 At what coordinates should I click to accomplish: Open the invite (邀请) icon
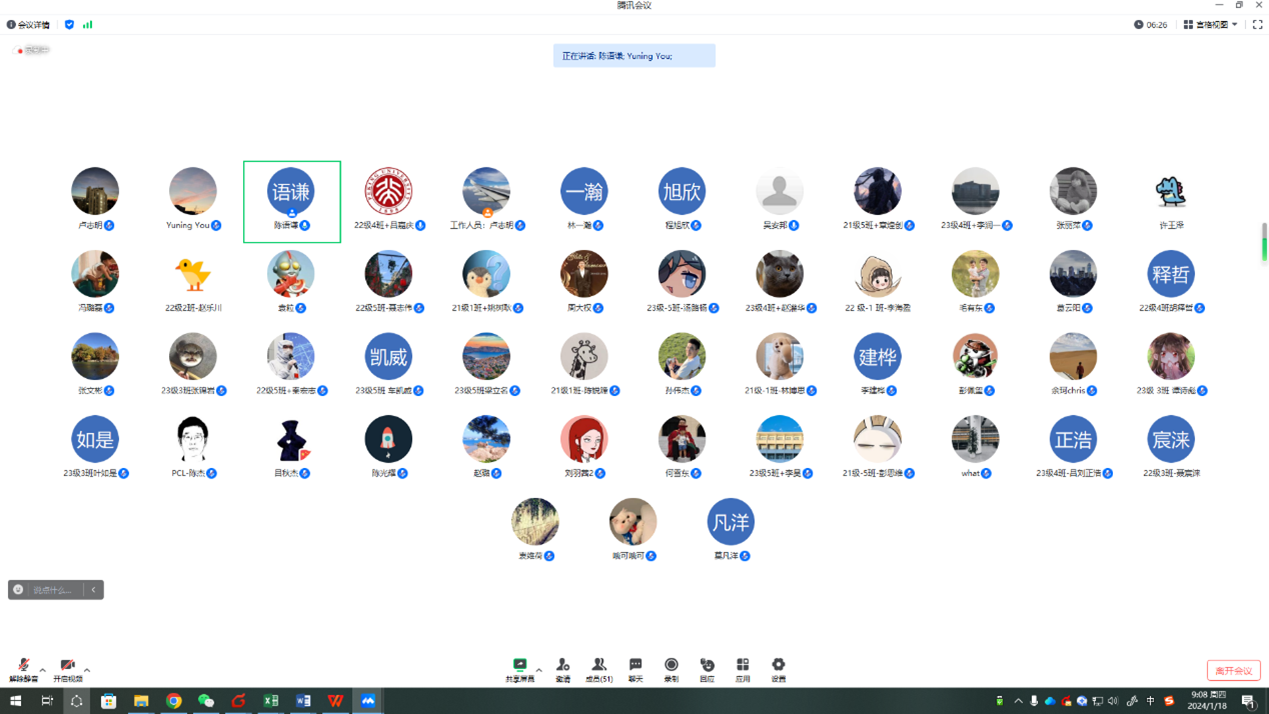[x=563, y=668]
